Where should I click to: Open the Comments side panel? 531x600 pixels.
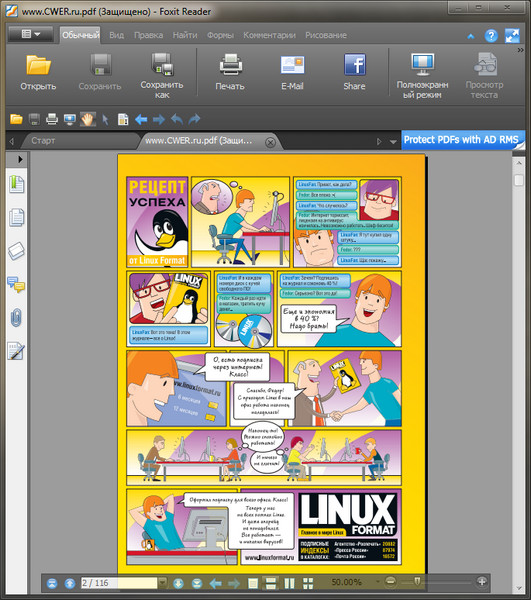coord(16,285)
